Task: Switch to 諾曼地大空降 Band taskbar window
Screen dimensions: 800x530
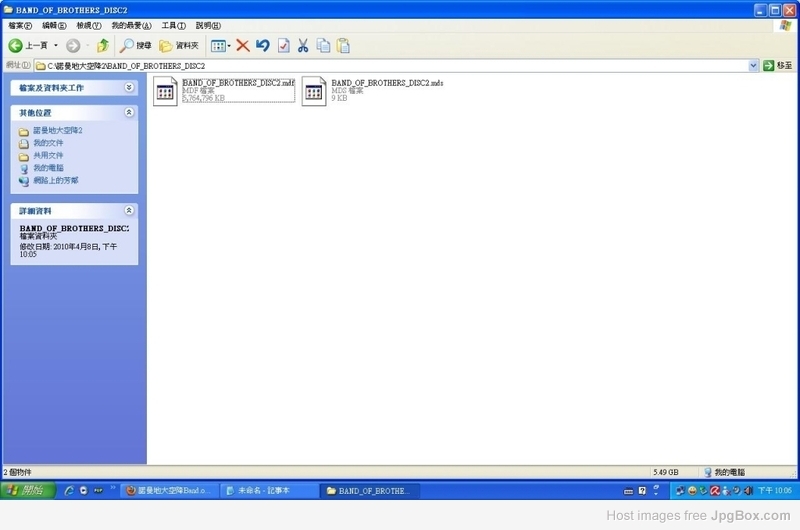Action: click(x=170, y=491)
